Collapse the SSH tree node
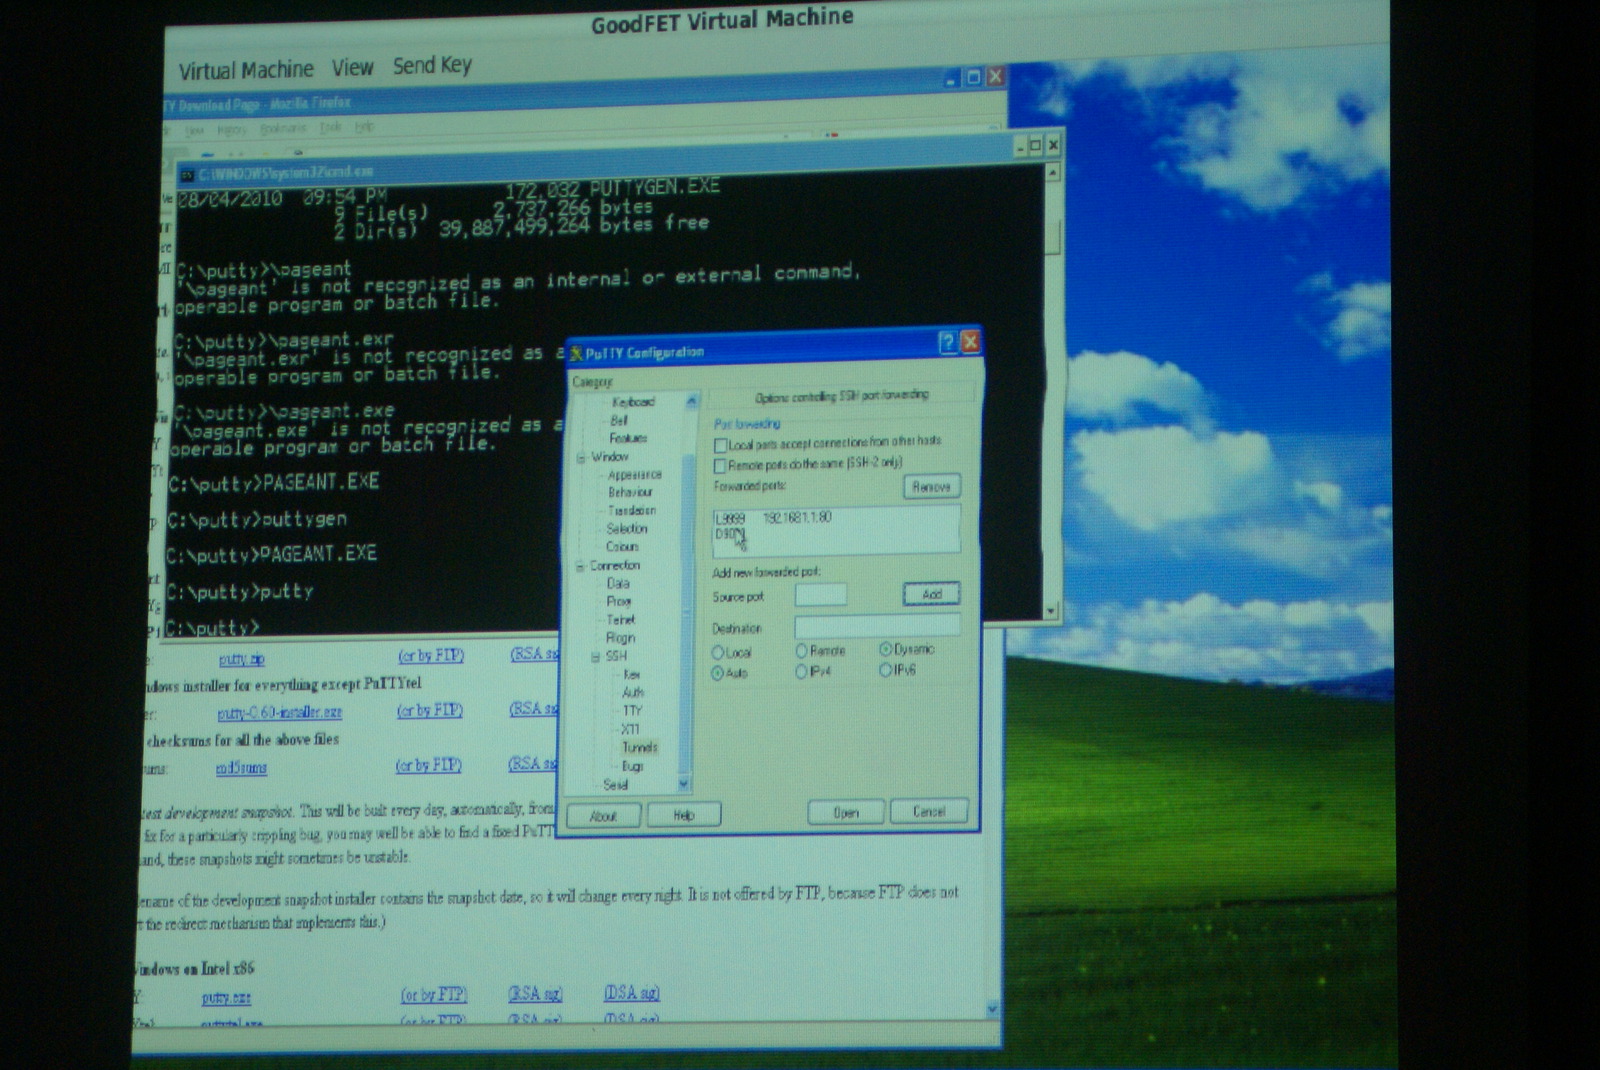The width and height of the screenshot is (1600, 1070). click(595, 657)
